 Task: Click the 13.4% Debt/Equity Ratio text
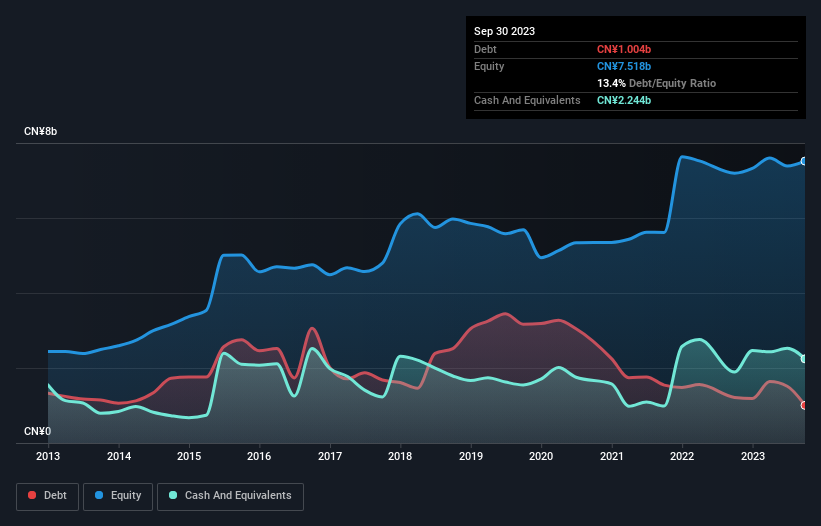pos(656,83)
